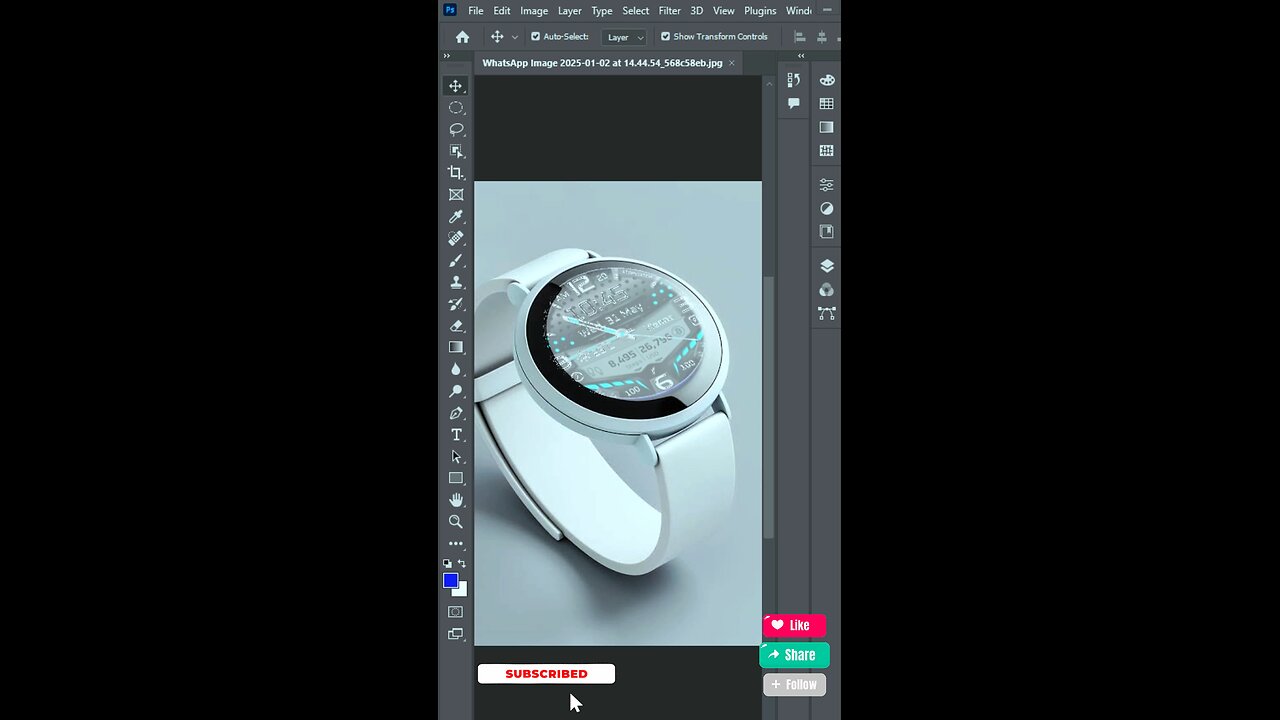The width and height of the screenshot is (1280, 720).
Task: Expand the left toolbar double-arrow
Action: pos(447,56)
